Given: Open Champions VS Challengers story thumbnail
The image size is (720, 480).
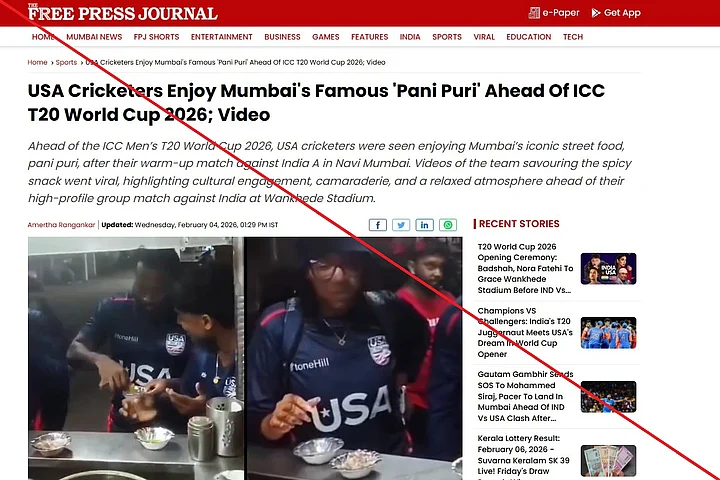Looking at the screenshot, I should coord(608,333).
